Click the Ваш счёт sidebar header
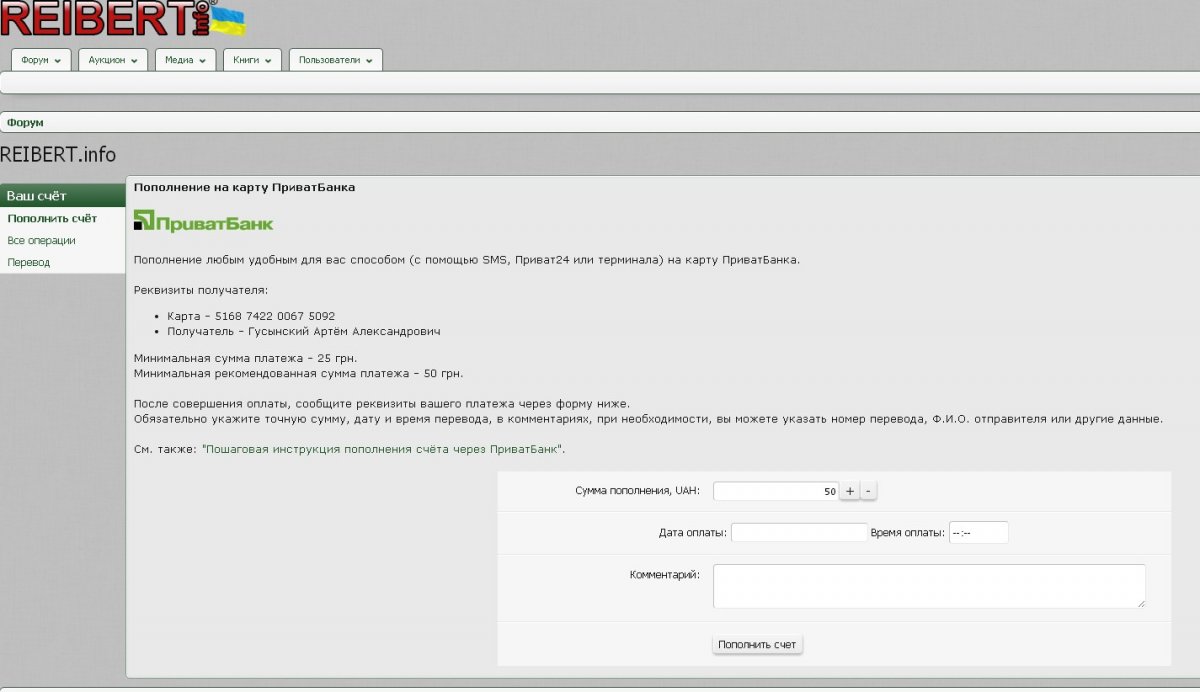 (62, 195)
